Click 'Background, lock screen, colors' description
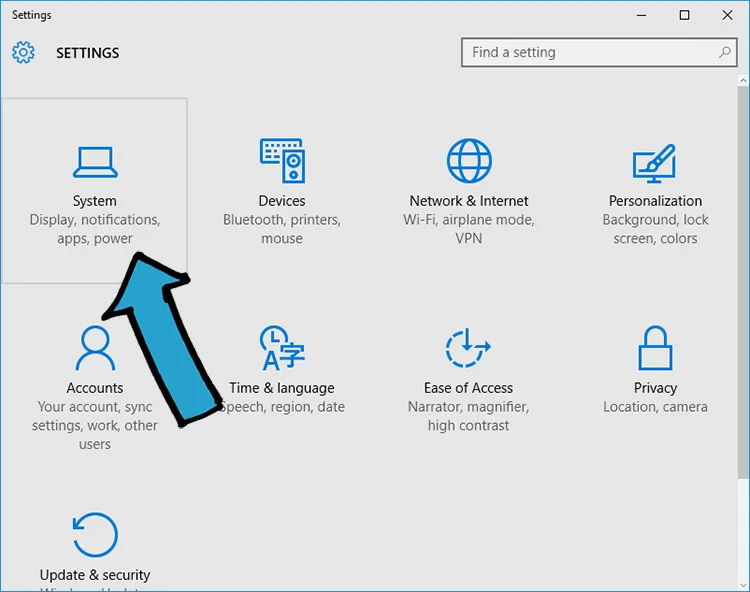The image size is (750, 592). point(655,229)
